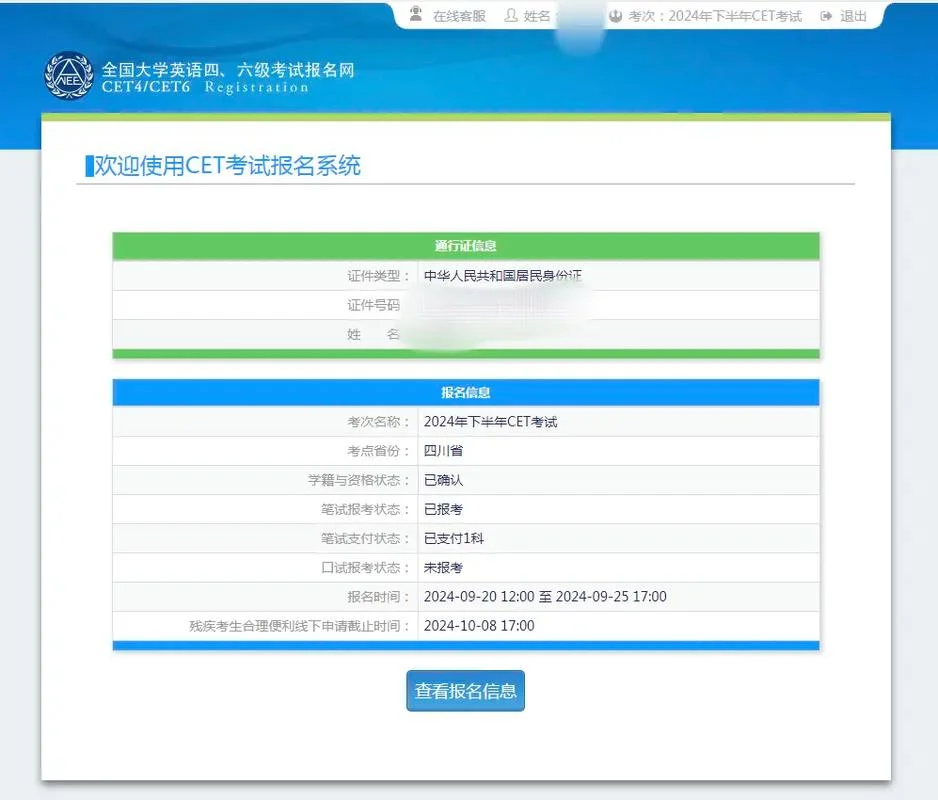The height and width of the screenshot is (800, 938).
Task: Click the online customer service person icon
Action: point(416,14)
